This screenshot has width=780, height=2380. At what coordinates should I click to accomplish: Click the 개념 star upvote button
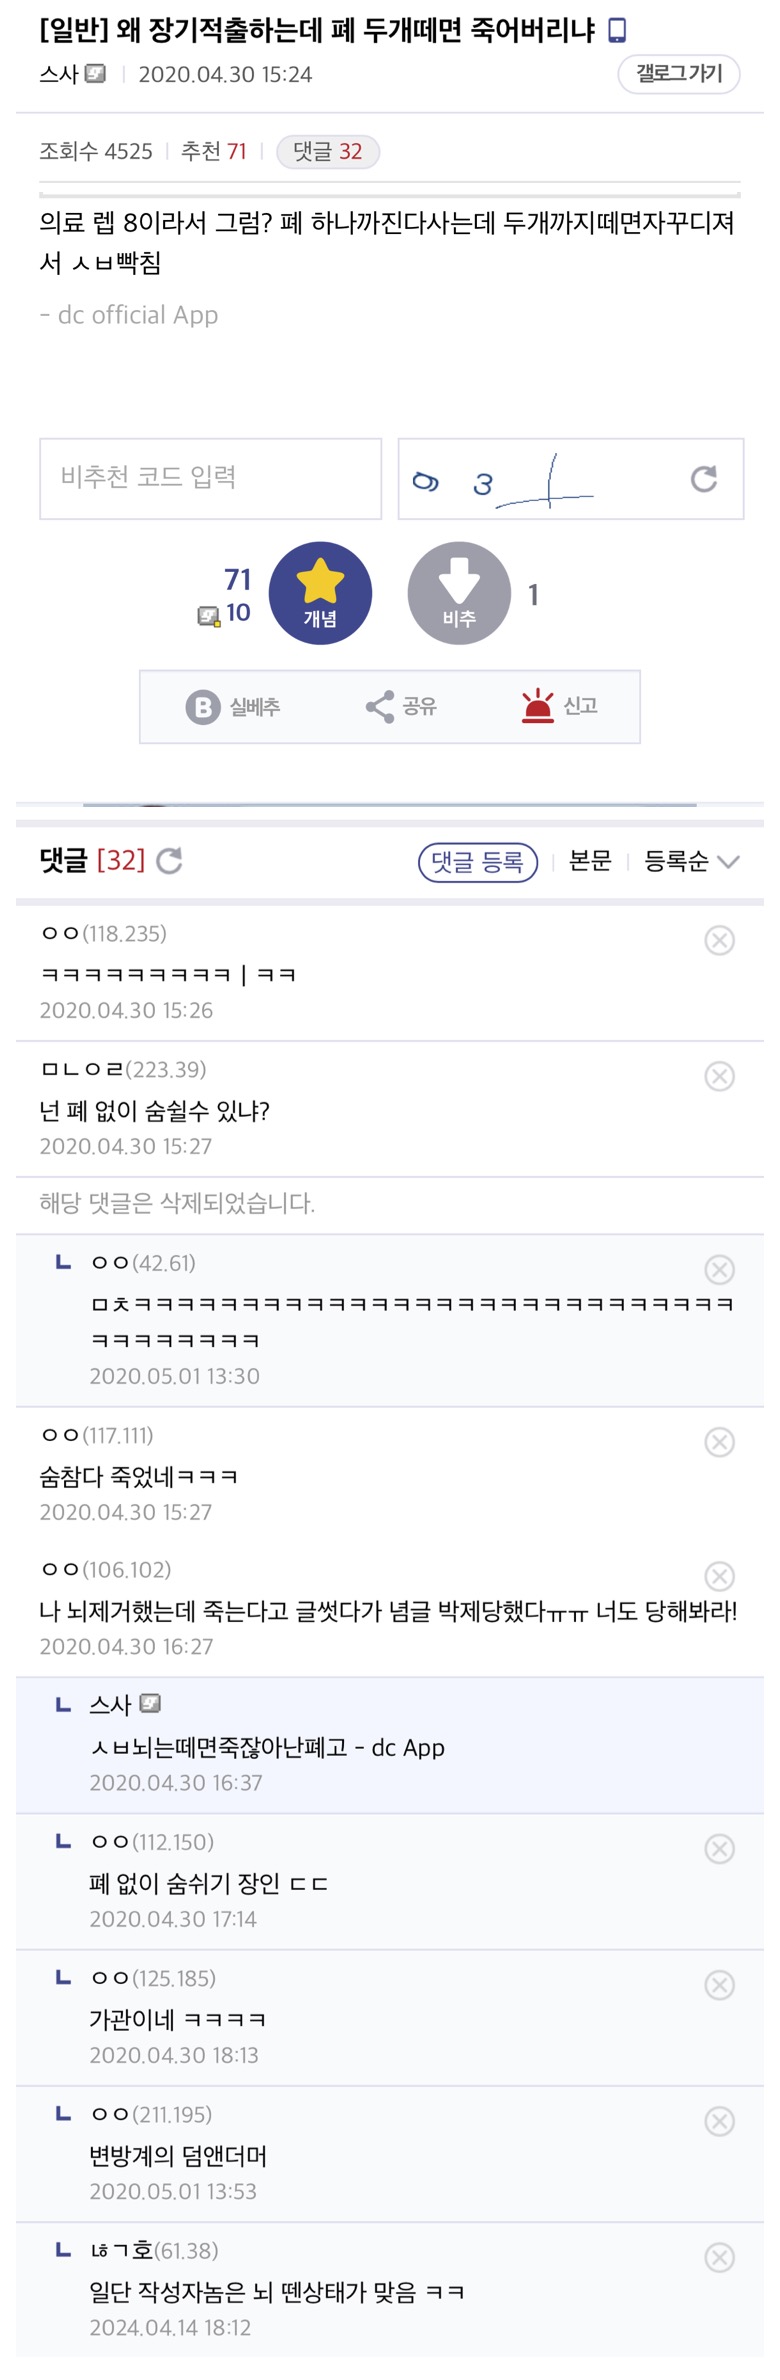[x=320, y=593]
